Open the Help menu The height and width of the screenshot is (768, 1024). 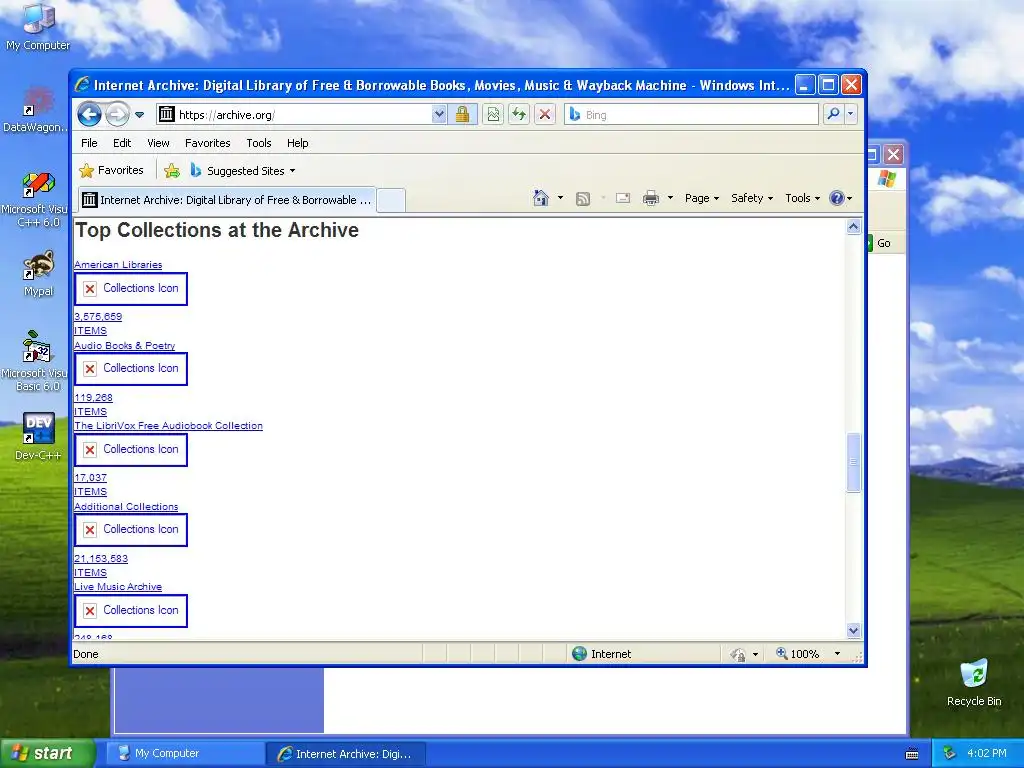297,143
